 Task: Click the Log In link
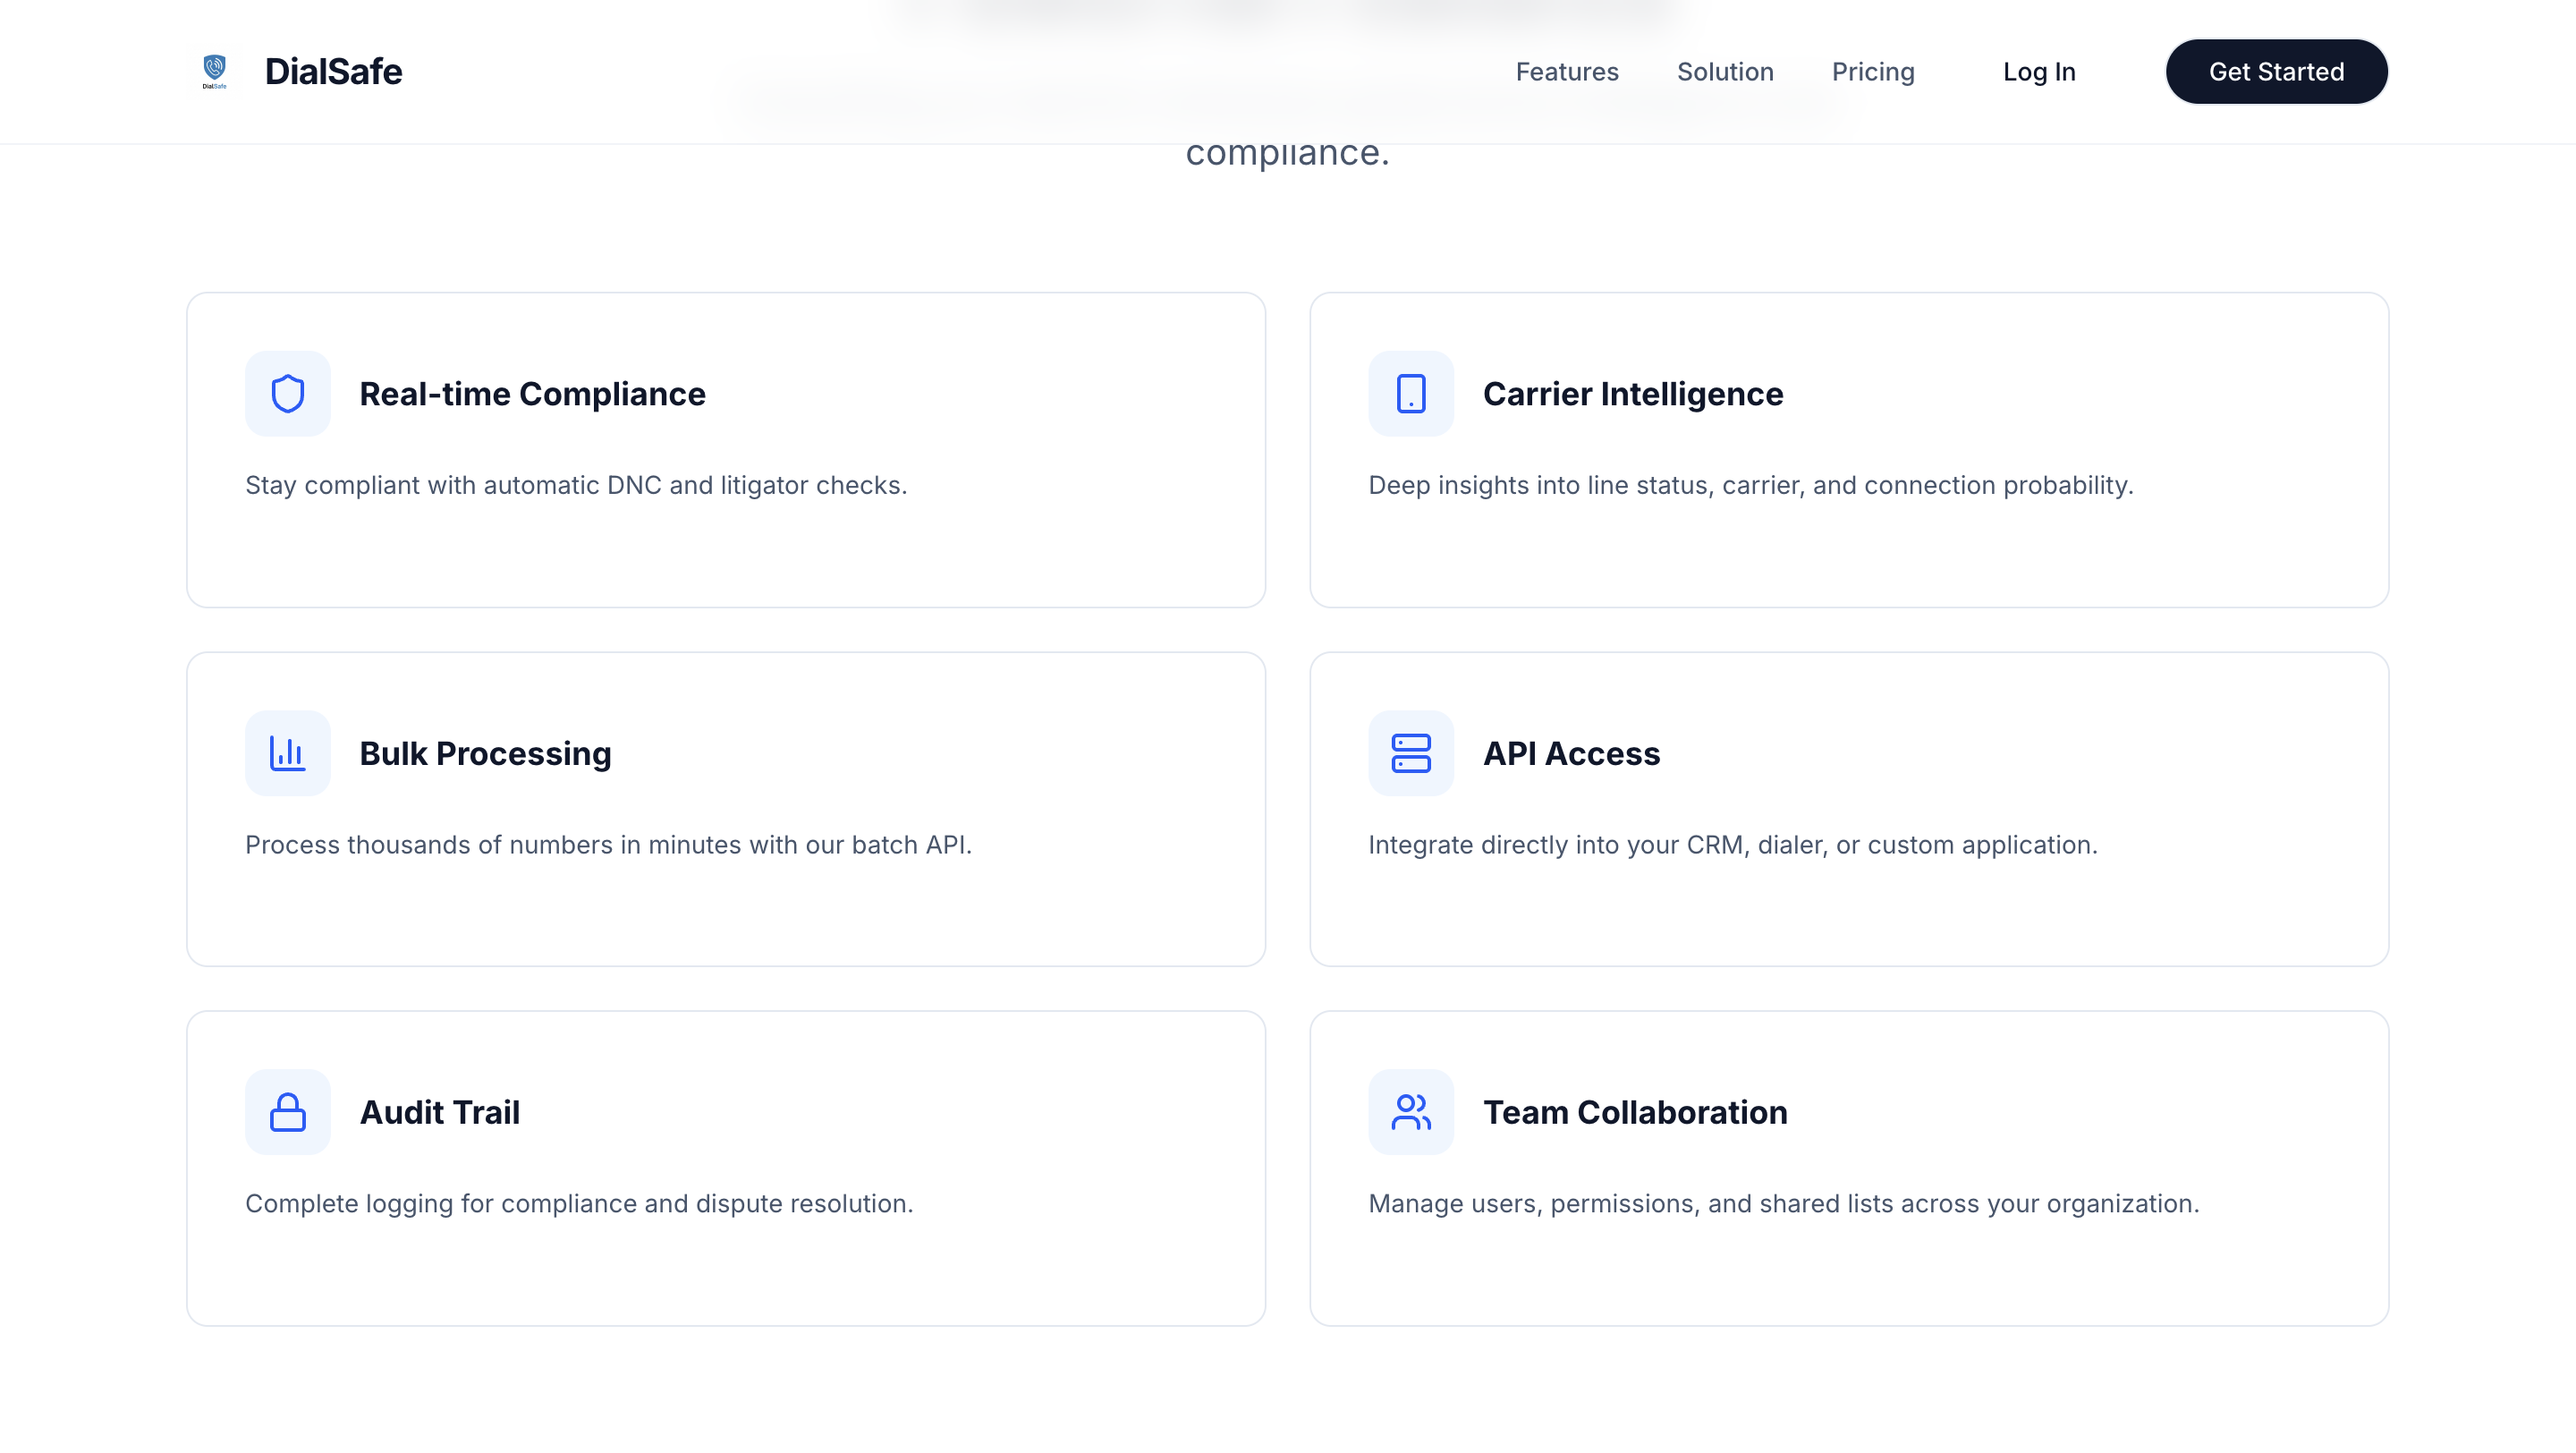pos(2038,72)
